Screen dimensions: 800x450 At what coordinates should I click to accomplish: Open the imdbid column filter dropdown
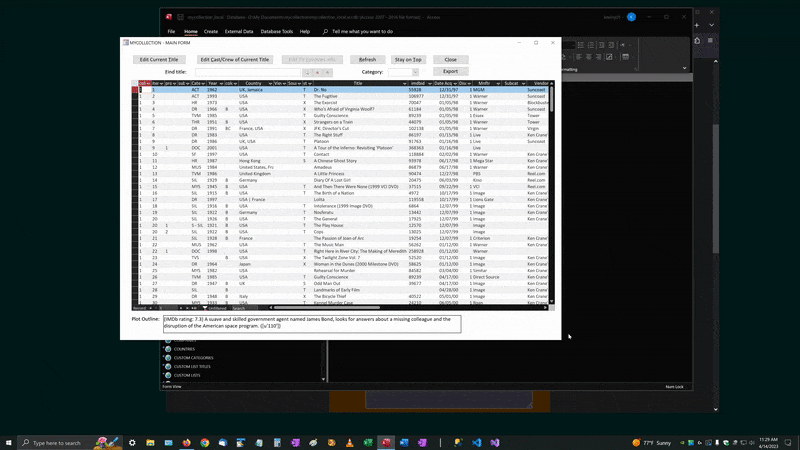coord(430,83)
